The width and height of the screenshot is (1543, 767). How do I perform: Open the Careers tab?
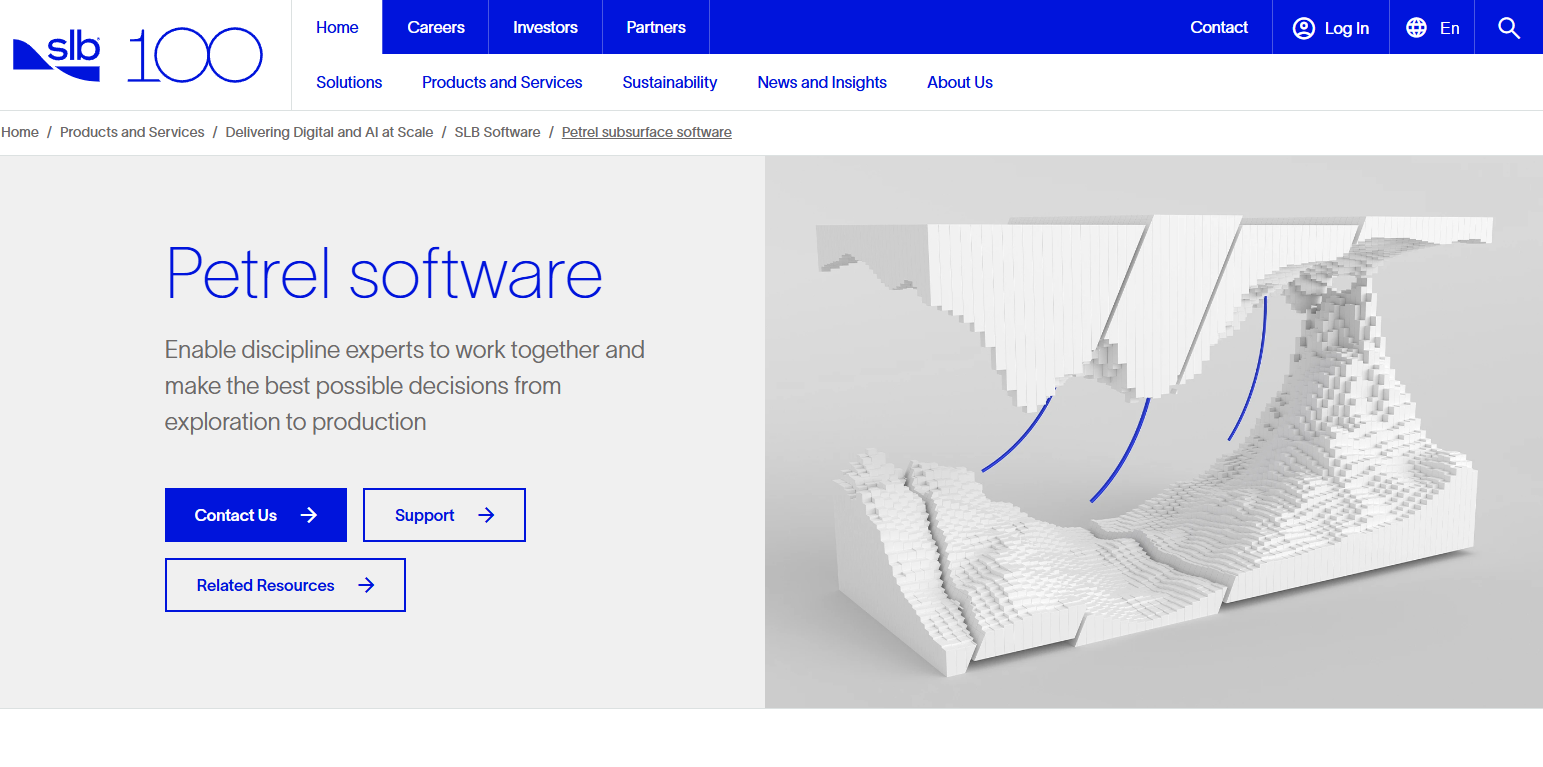tap(436, 27)
